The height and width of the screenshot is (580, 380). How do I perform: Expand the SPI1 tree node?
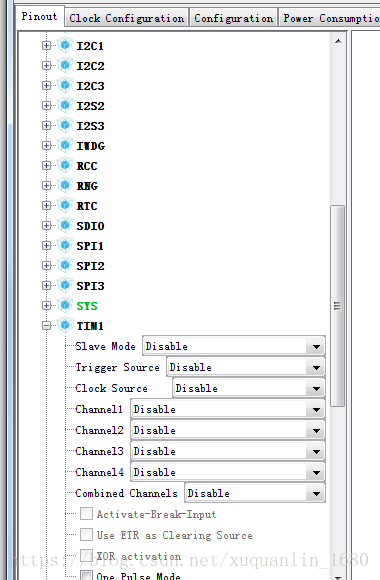pos(46,245)
